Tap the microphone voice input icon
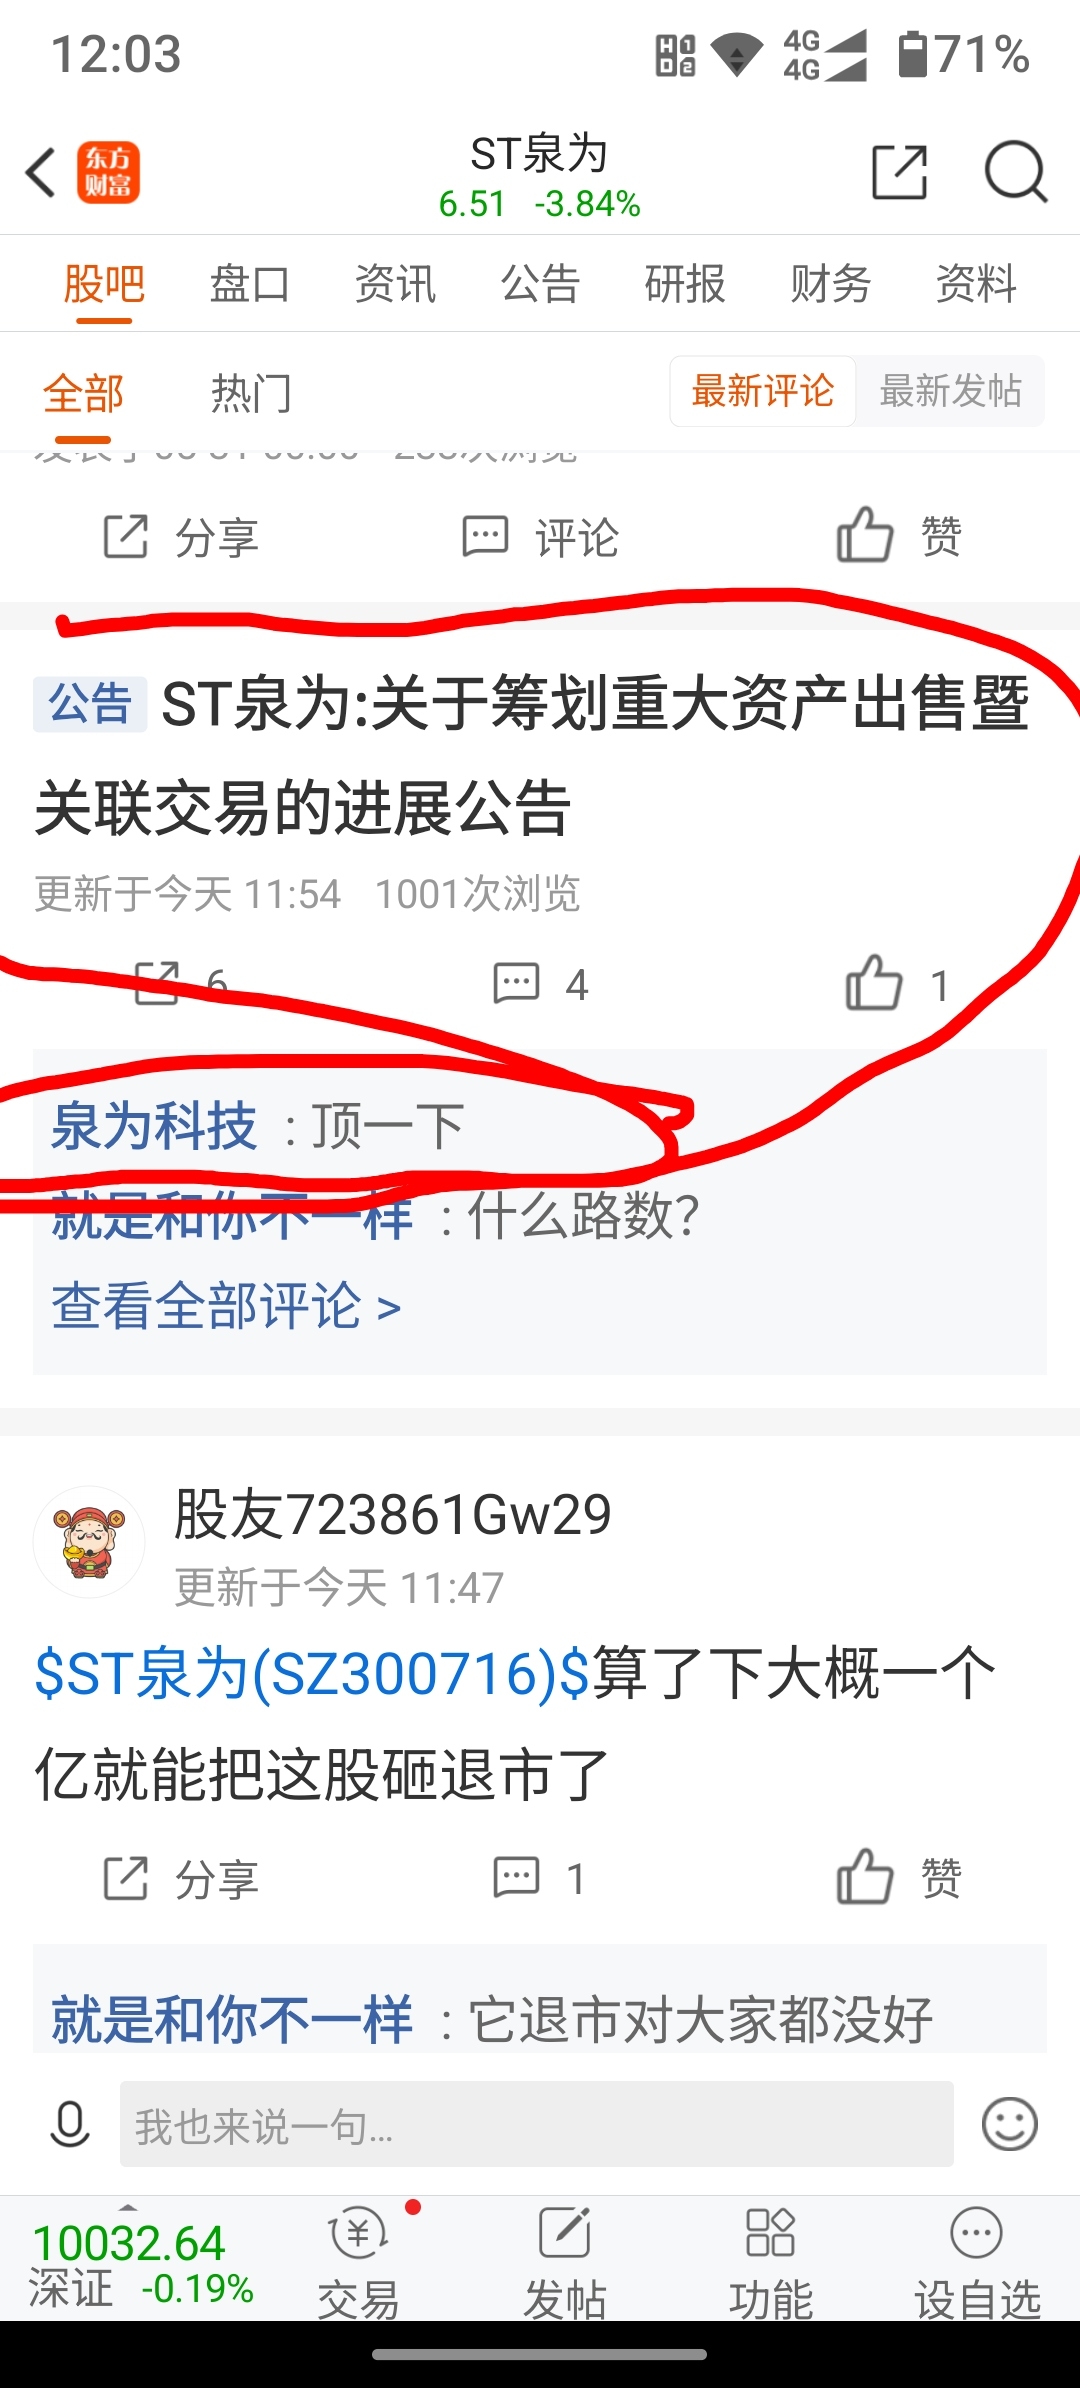 coord(70,2125)
